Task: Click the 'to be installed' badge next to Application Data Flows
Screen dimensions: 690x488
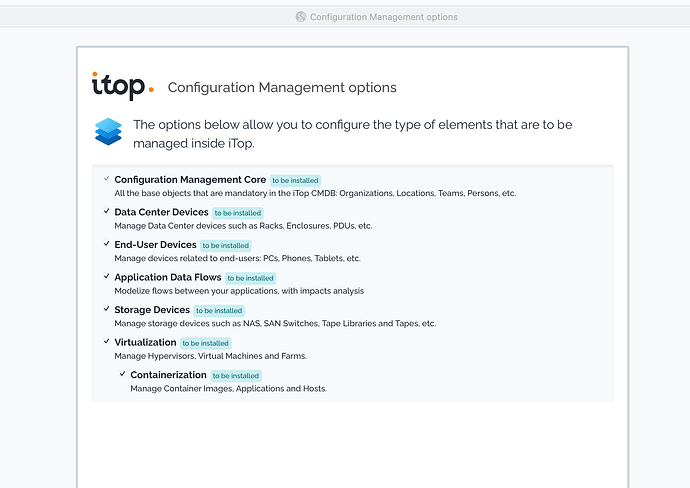Action: click(x=251, y=278)
